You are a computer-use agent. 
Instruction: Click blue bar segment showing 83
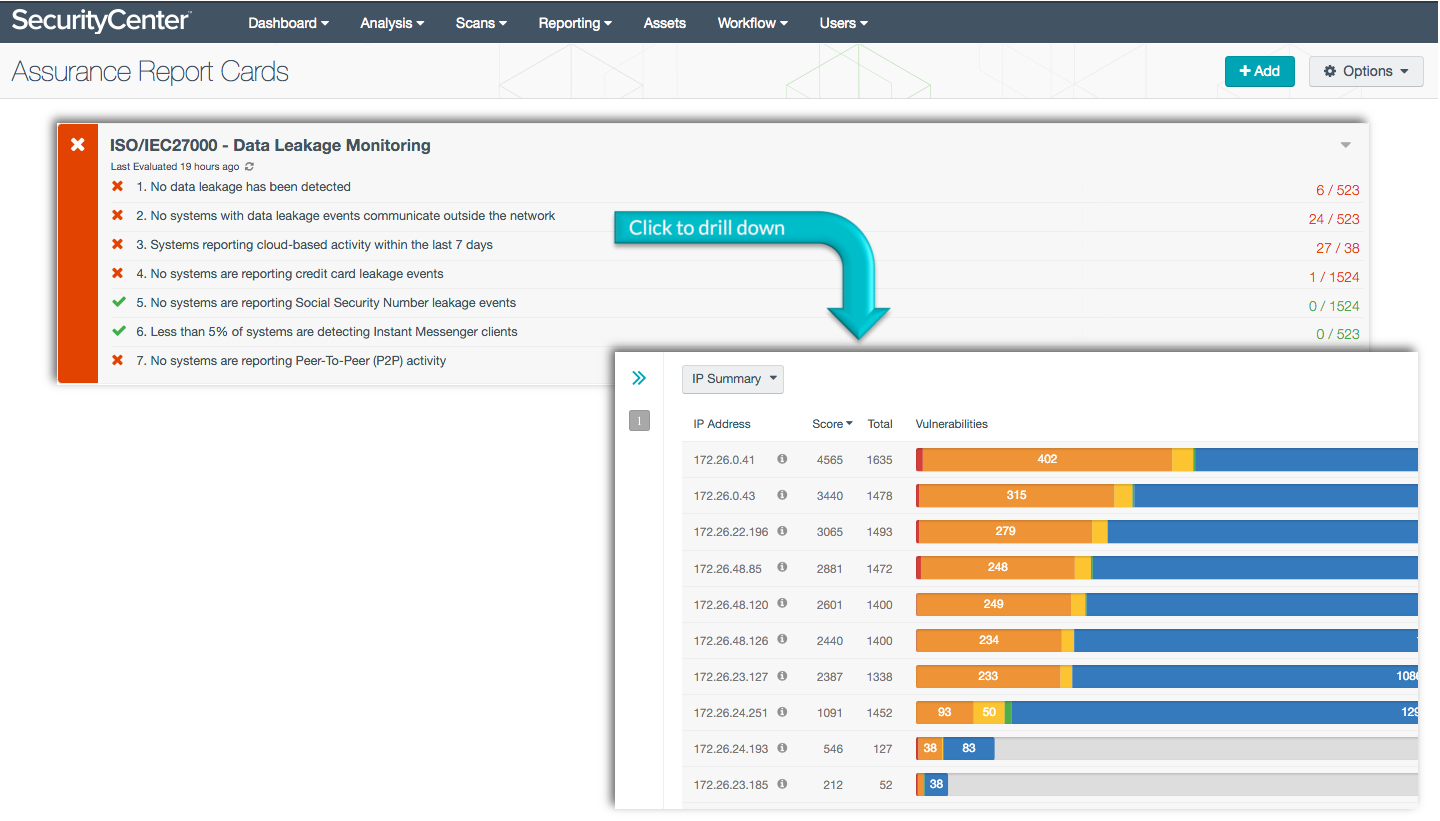968,749
